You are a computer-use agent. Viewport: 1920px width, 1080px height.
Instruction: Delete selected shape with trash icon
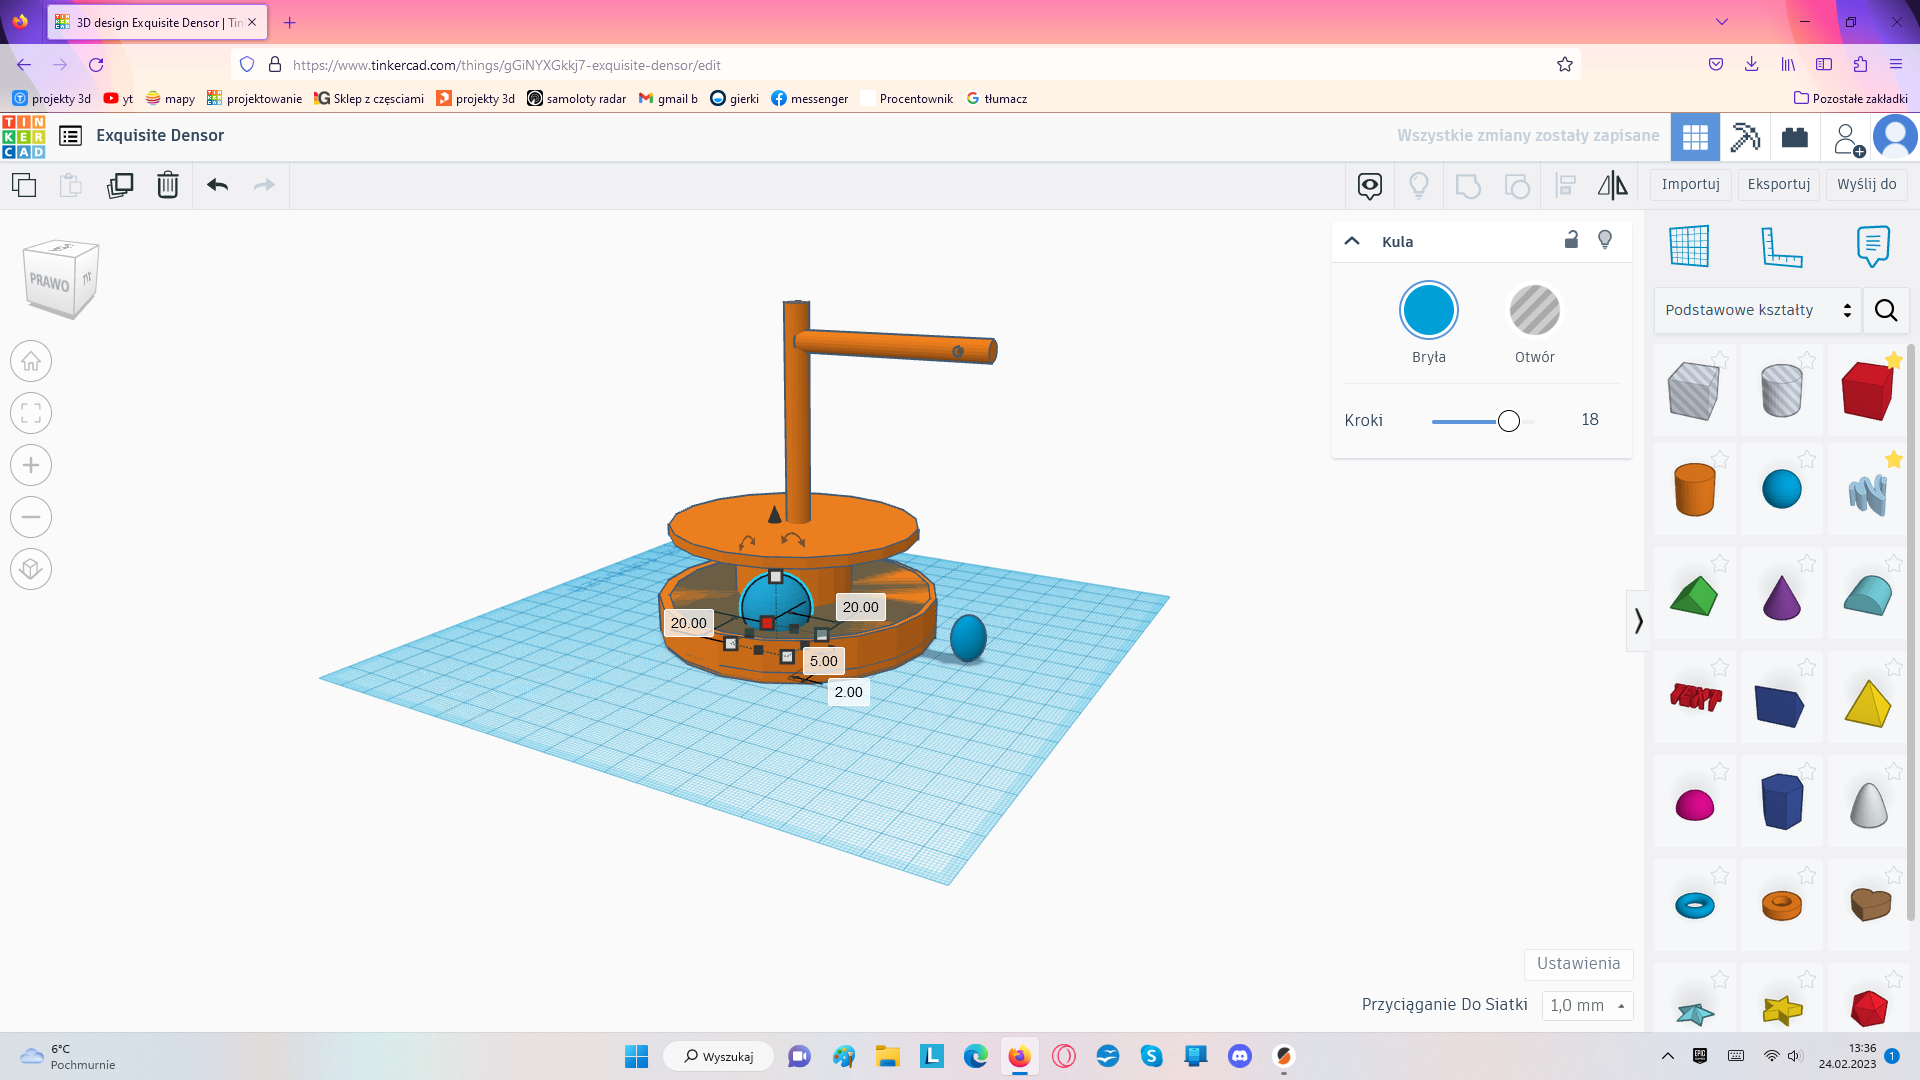(x=168, y=185)
